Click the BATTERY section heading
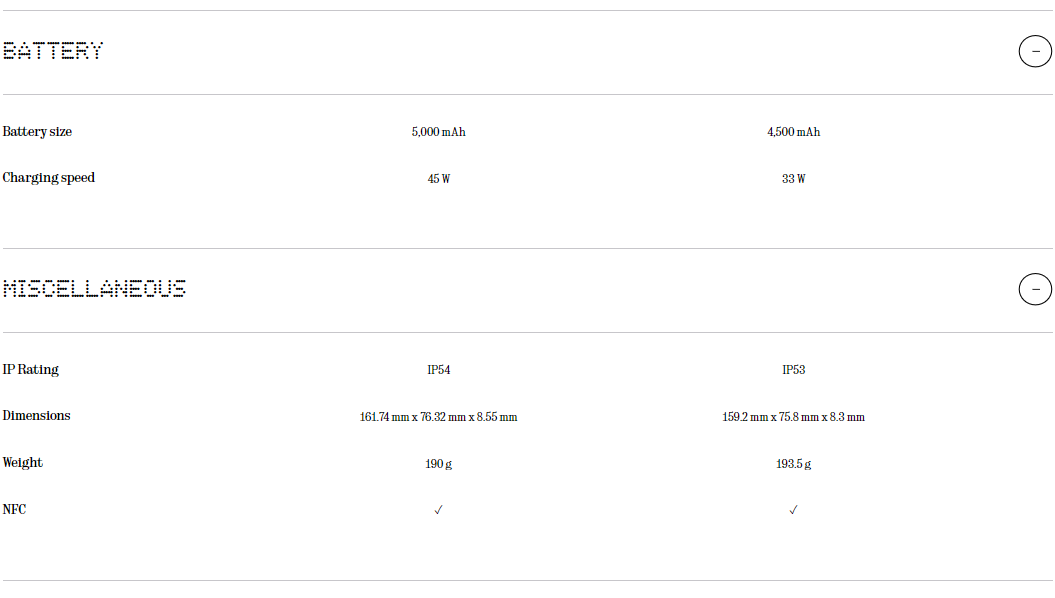The image size is (1055, 598). click(53, 51)
